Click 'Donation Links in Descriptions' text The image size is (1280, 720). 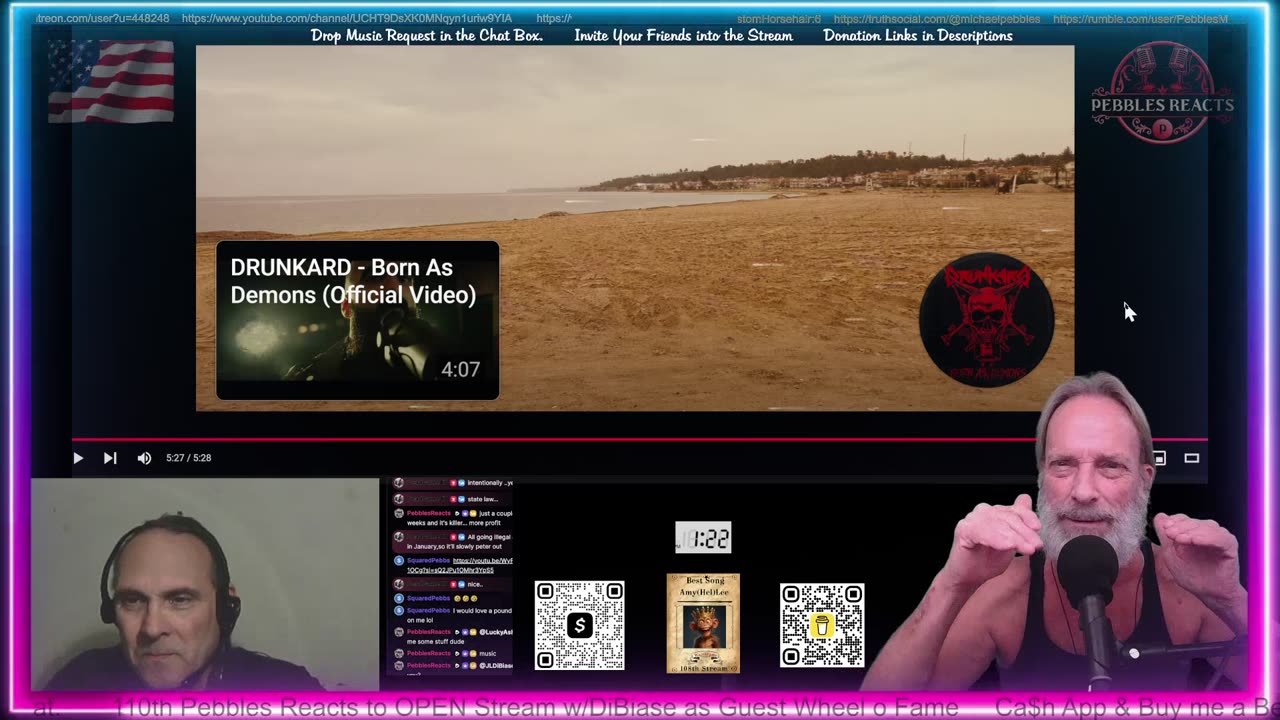[x=918, y=35]
